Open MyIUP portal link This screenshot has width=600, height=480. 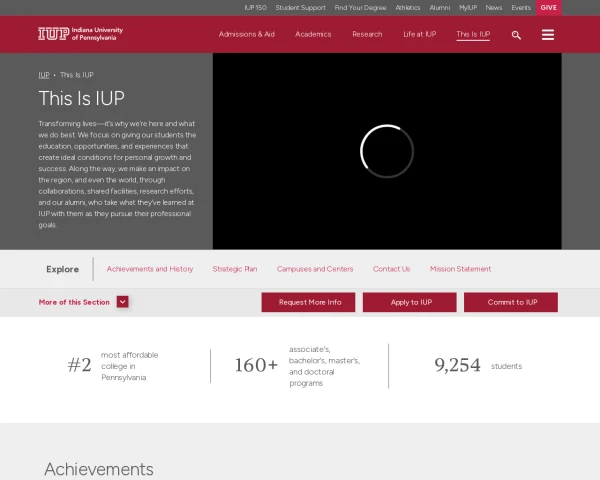(x=468, y=8)
